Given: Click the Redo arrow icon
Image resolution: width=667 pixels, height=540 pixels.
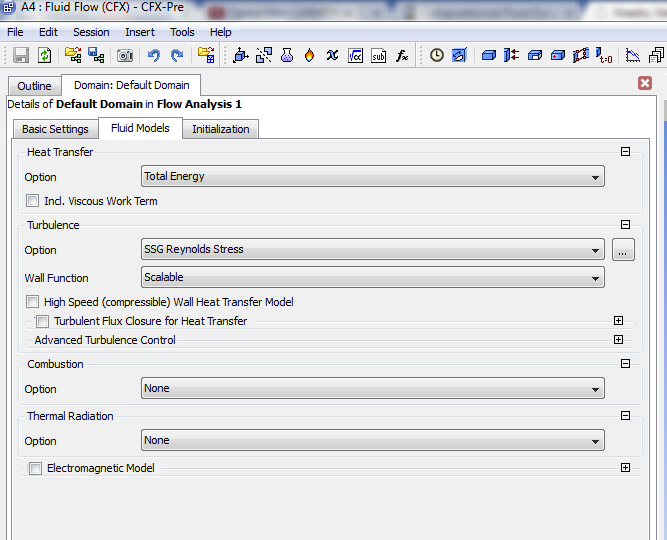Looking at the screenshot, I should click(x=177, y=55).
